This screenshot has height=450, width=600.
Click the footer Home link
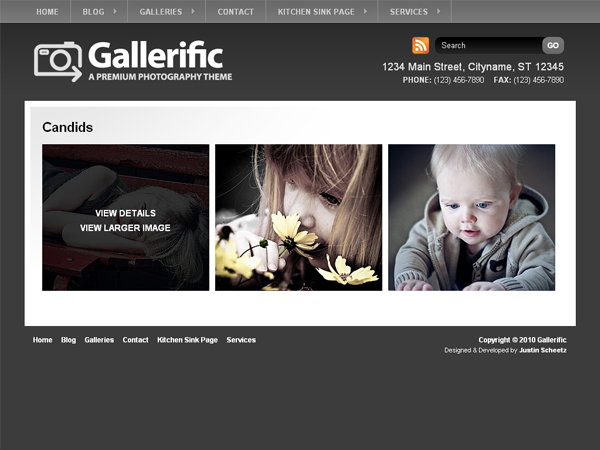pos(42,340)
